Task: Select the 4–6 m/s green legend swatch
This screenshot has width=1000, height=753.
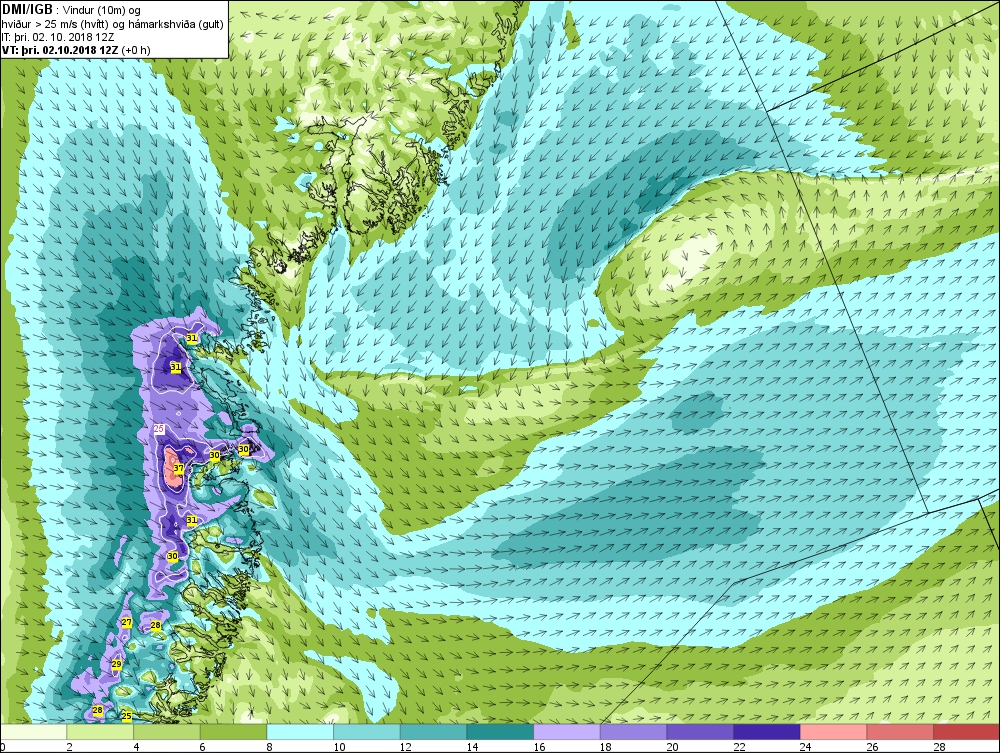Action: [x=166, y=731]
